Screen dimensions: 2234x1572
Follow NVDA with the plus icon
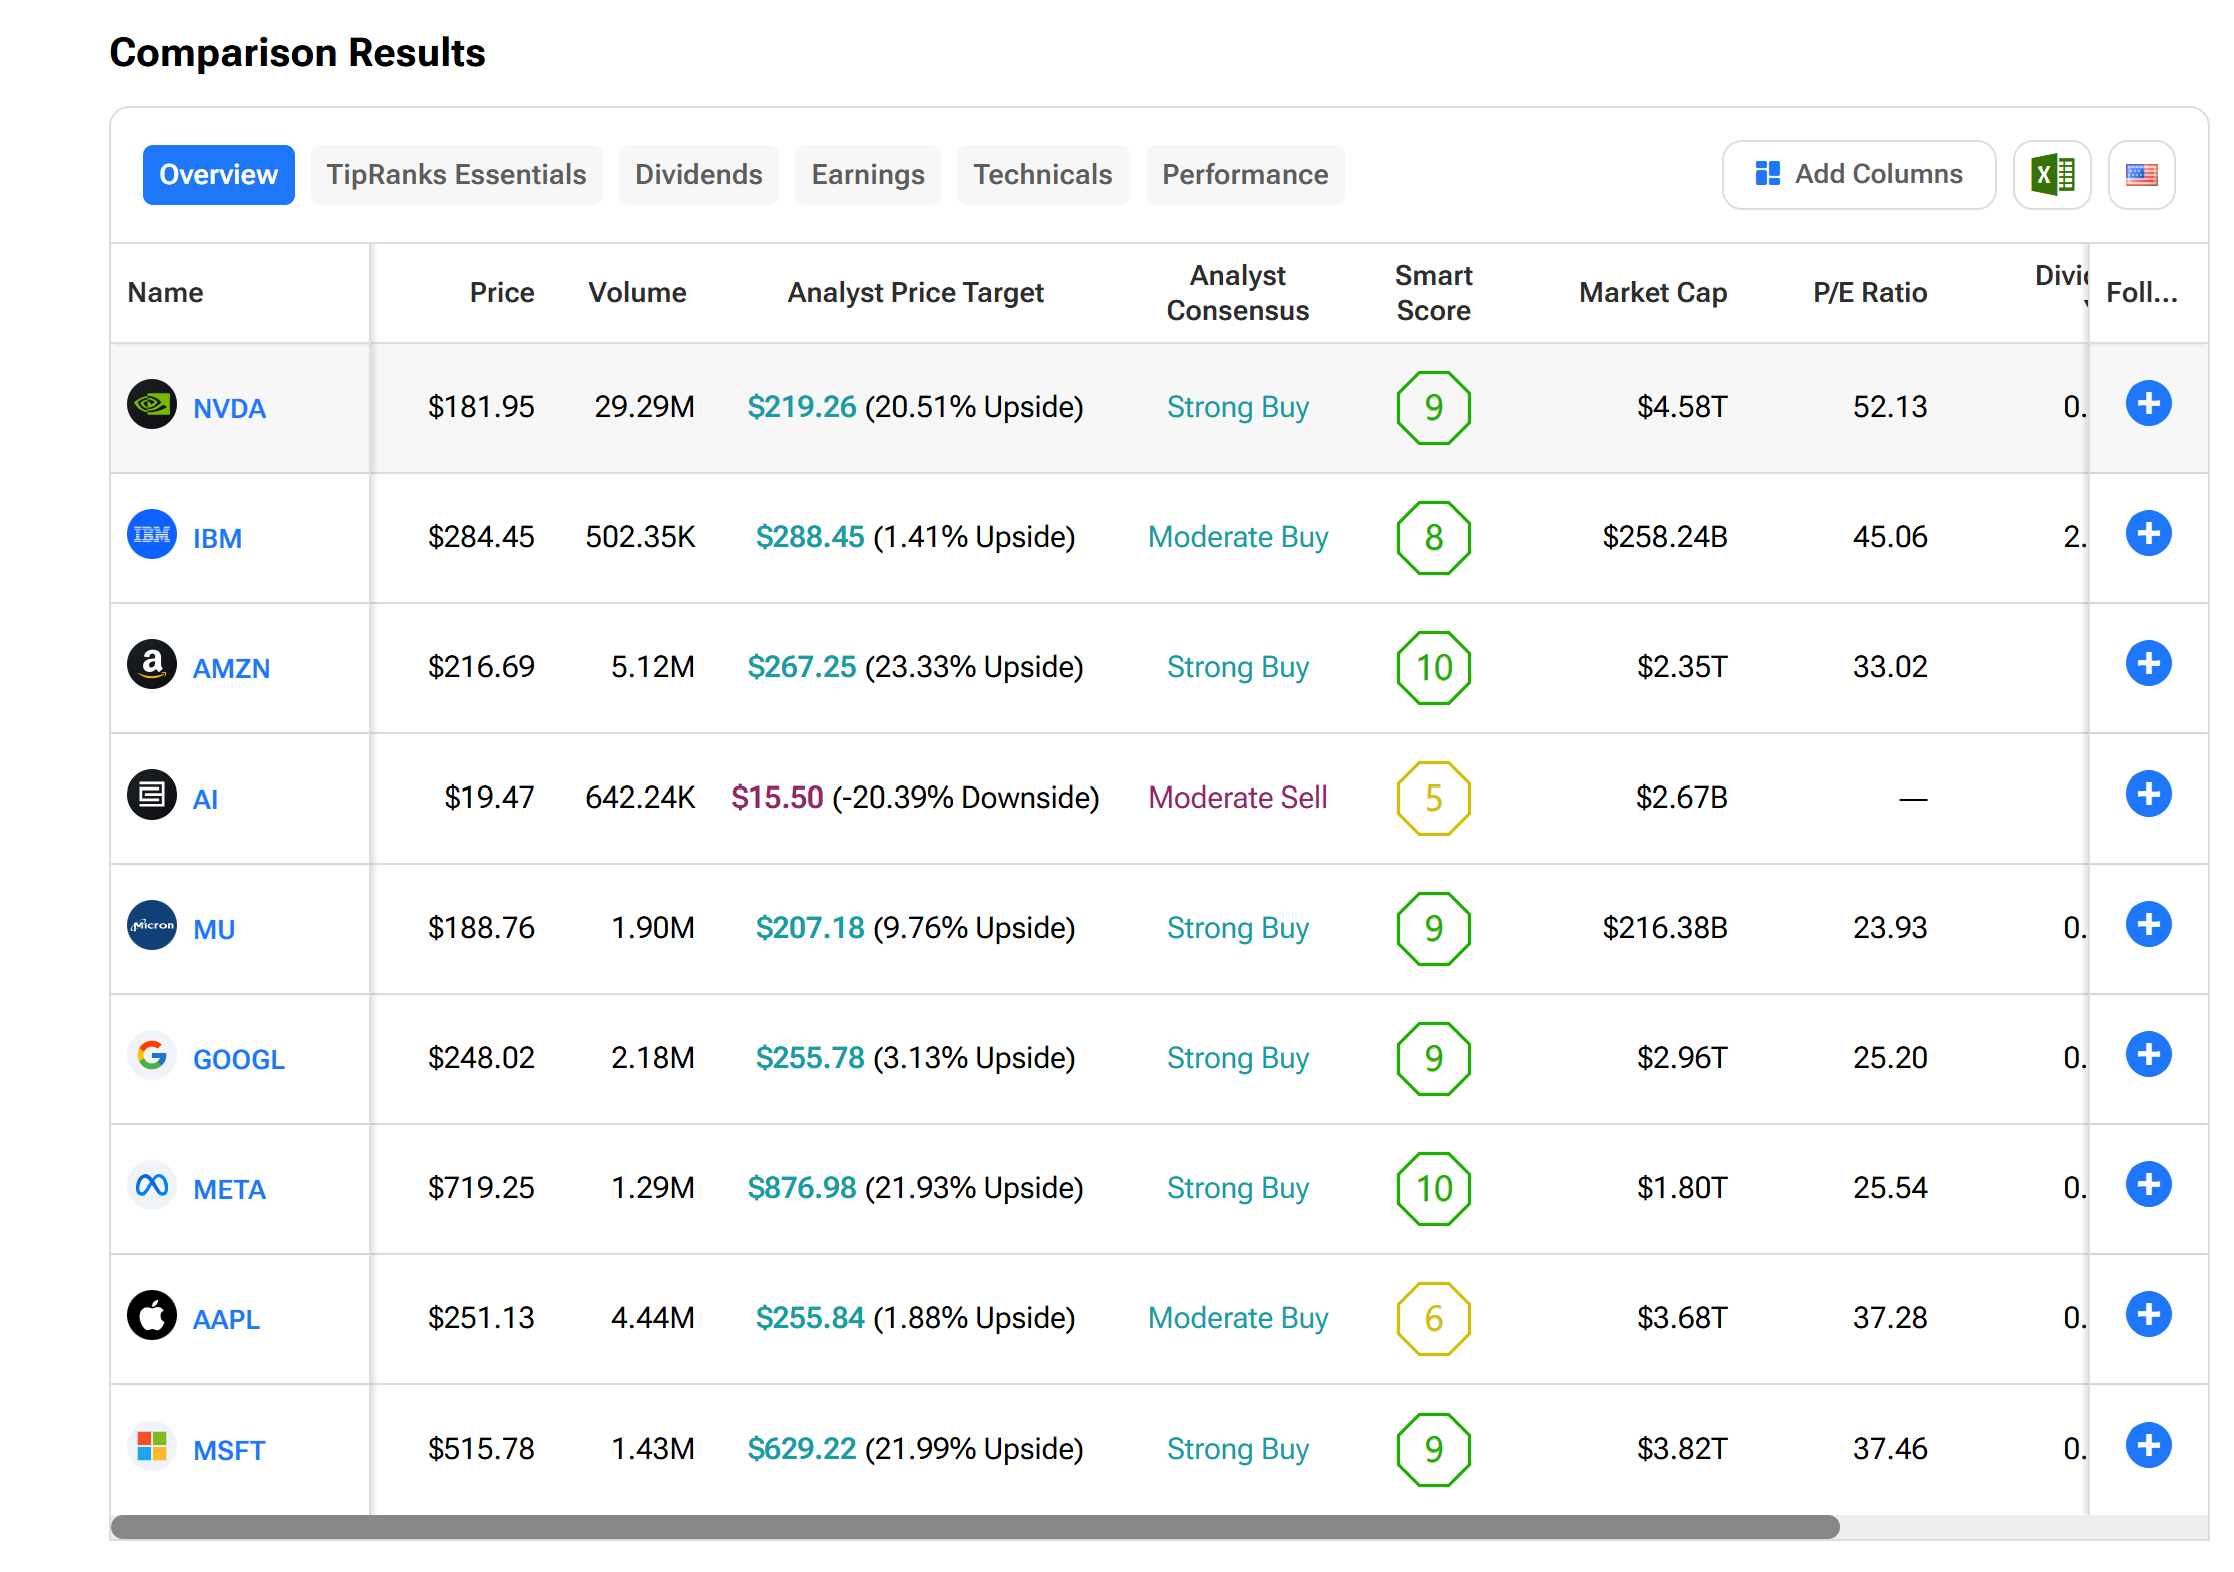pos(2148,404)
